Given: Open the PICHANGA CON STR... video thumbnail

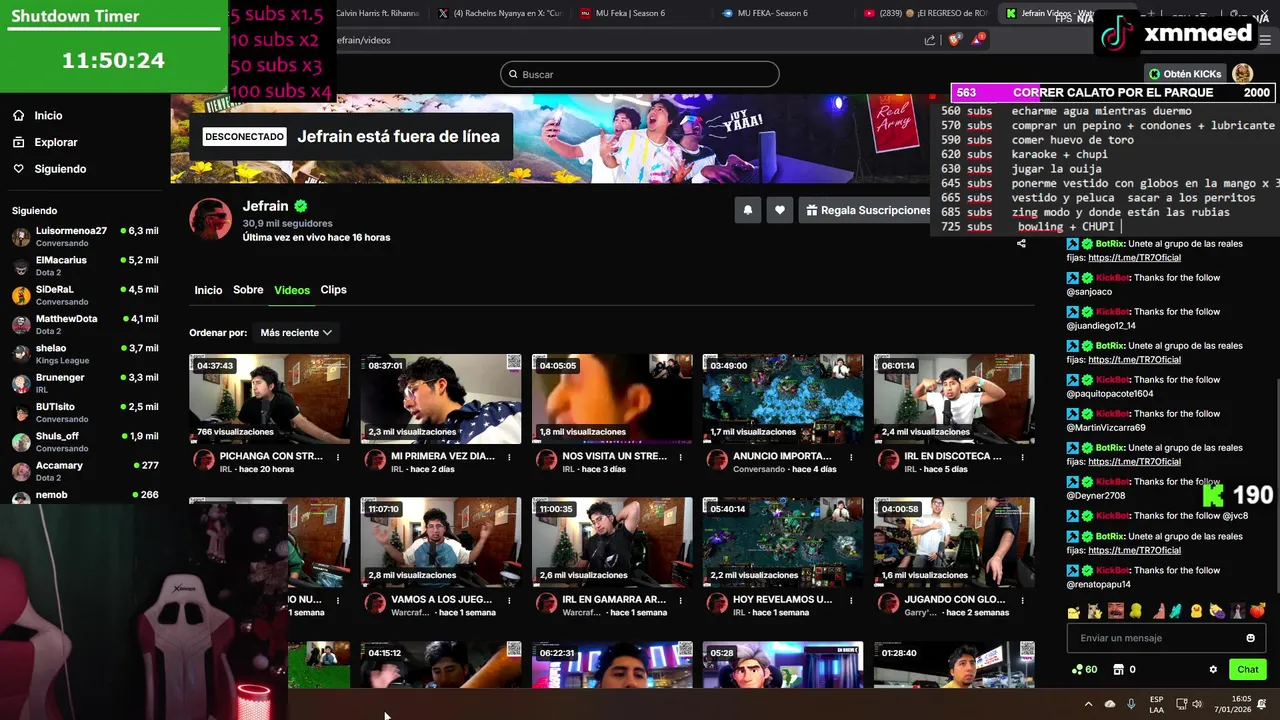Looking at the screenshot, I should [x=269, y=399].
